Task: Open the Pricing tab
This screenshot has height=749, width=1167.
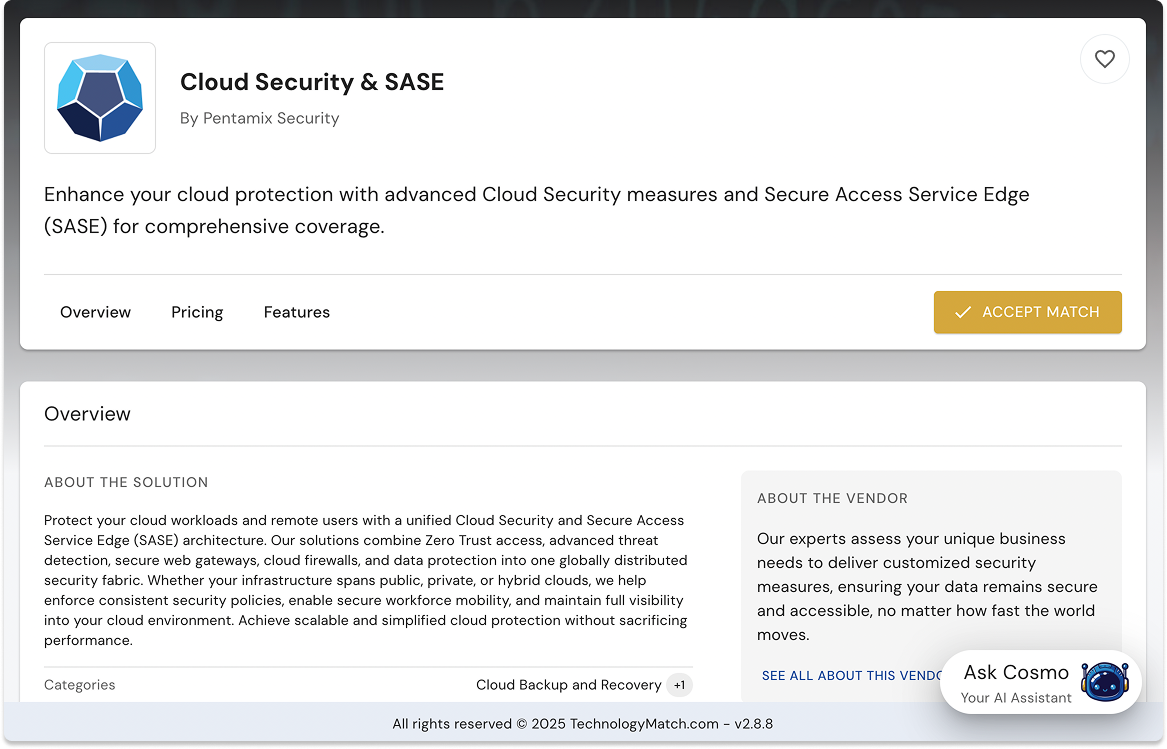Action: click(197, 312)
